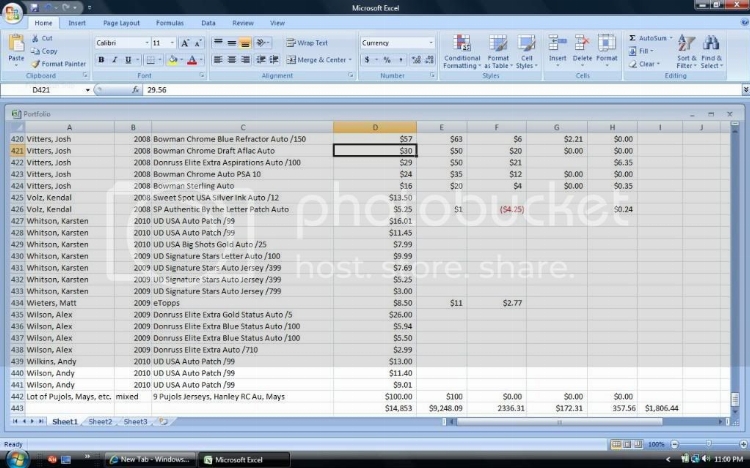
Task: Toggle Align Text Right
Action: pyautogui.click(x=245, y=60)
